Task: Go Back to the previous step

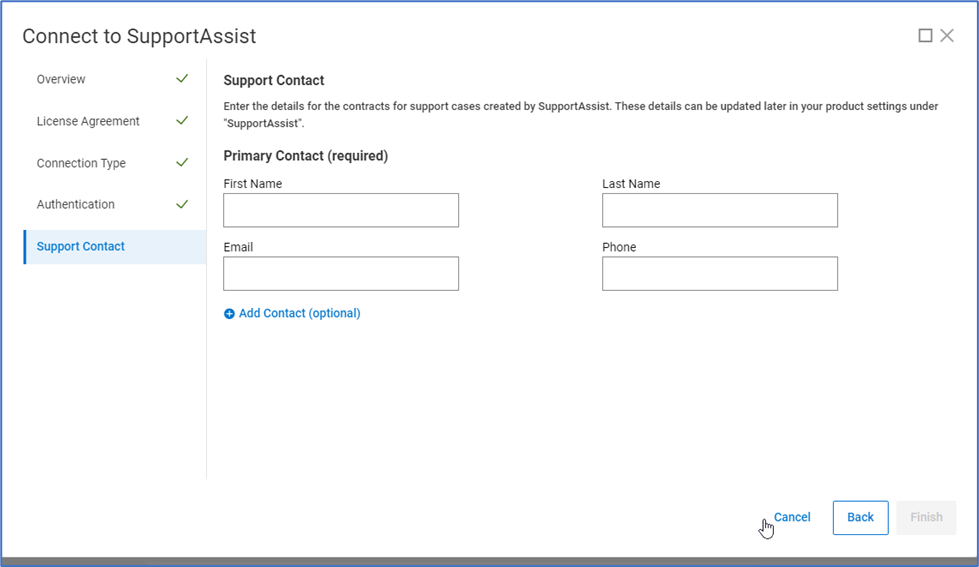Action: [860, 518]
